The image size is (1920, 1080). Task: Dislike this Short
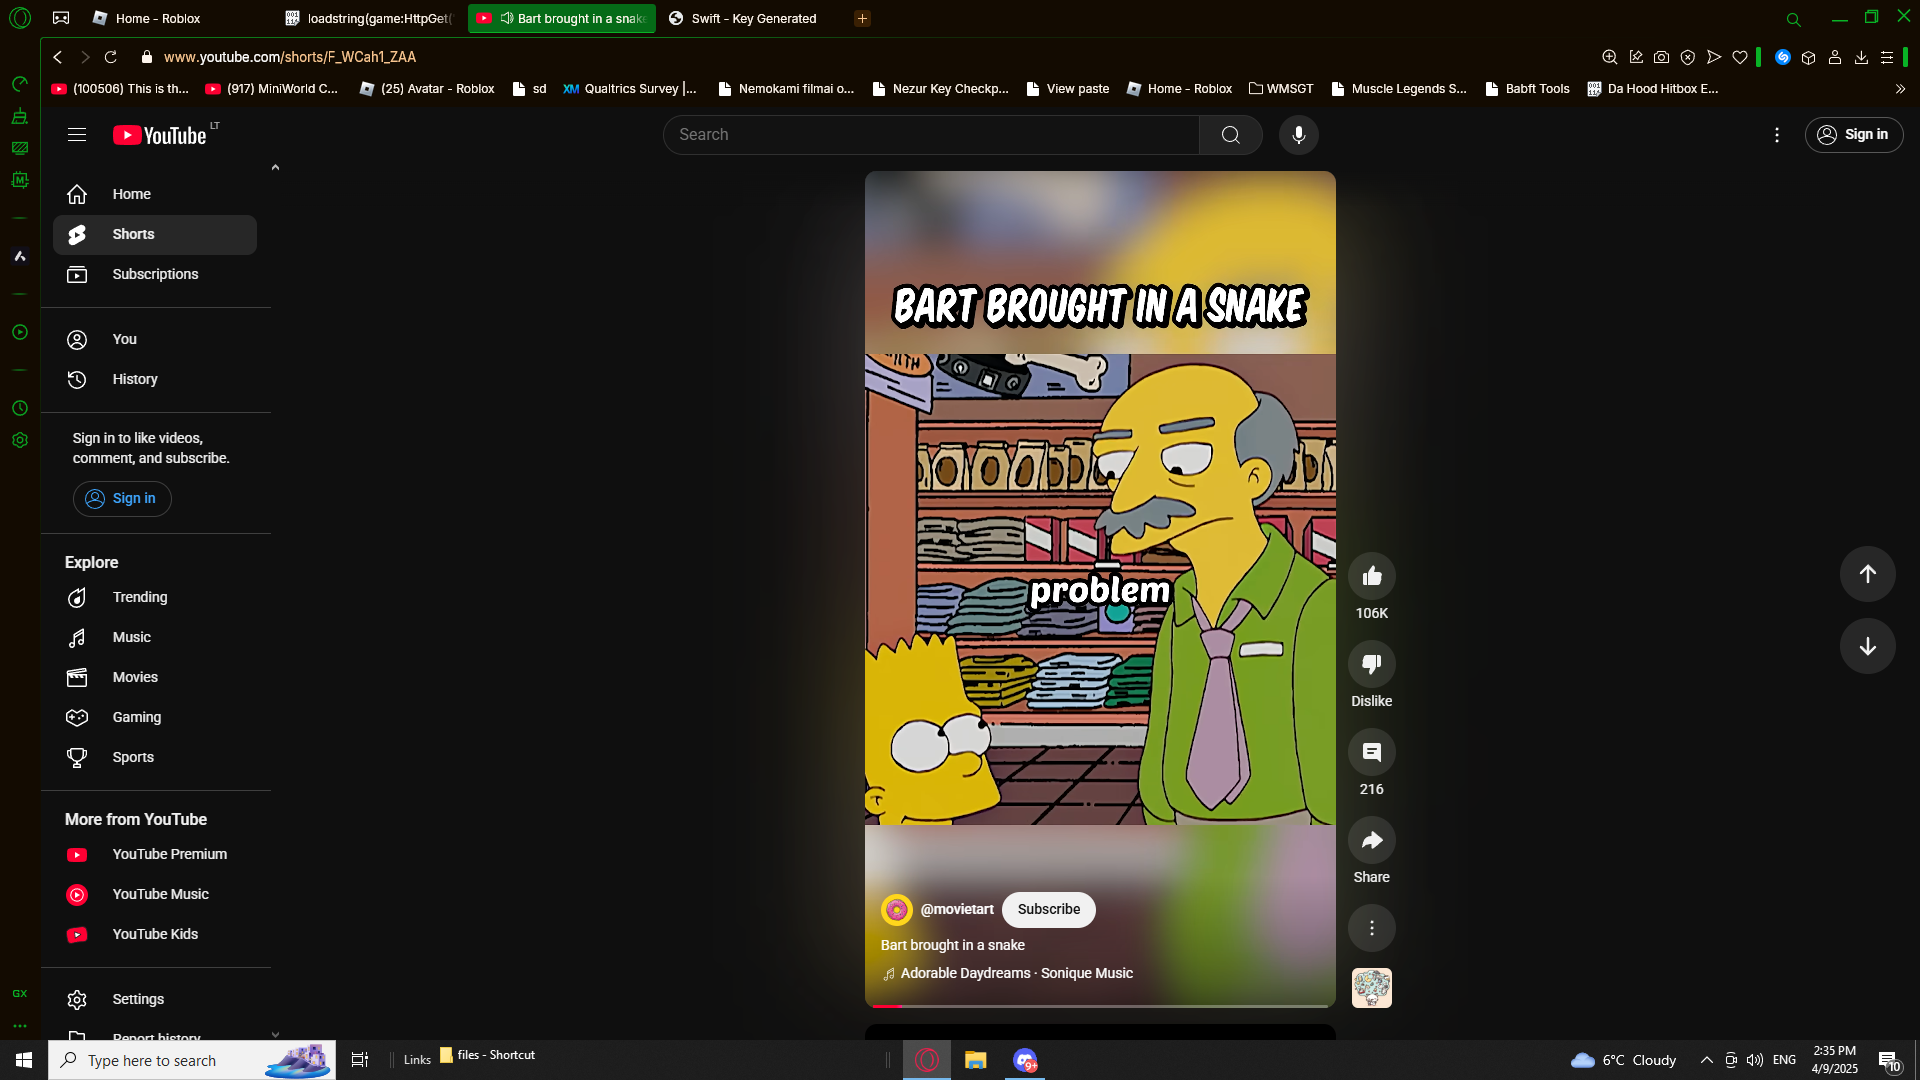(x=1372, y=664)
